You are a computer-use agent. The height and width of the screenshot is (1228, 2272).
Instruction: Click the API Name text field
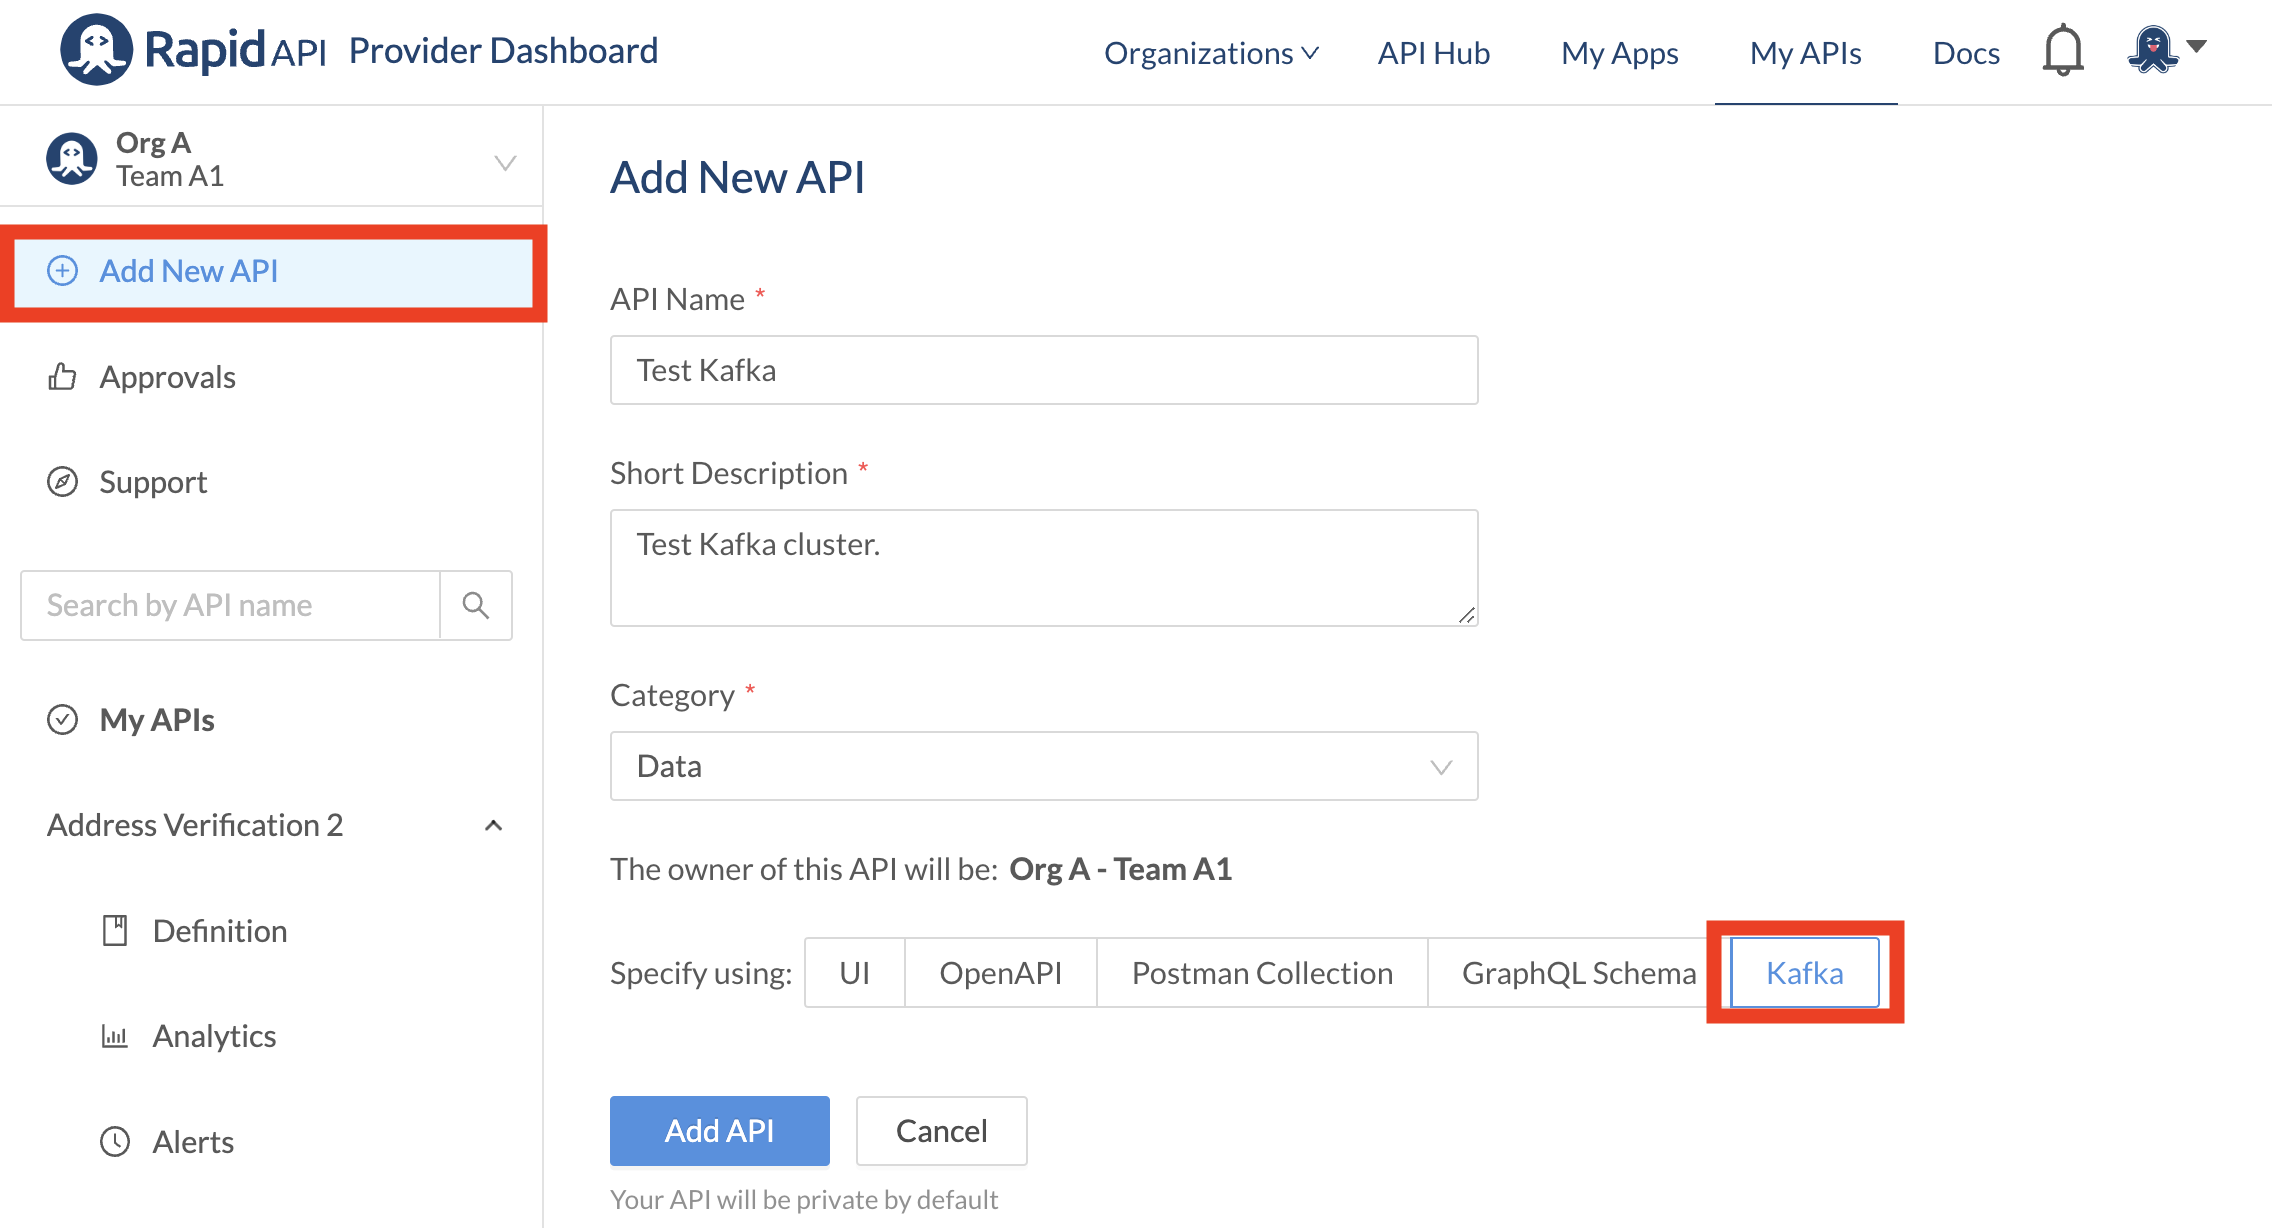1043,370
